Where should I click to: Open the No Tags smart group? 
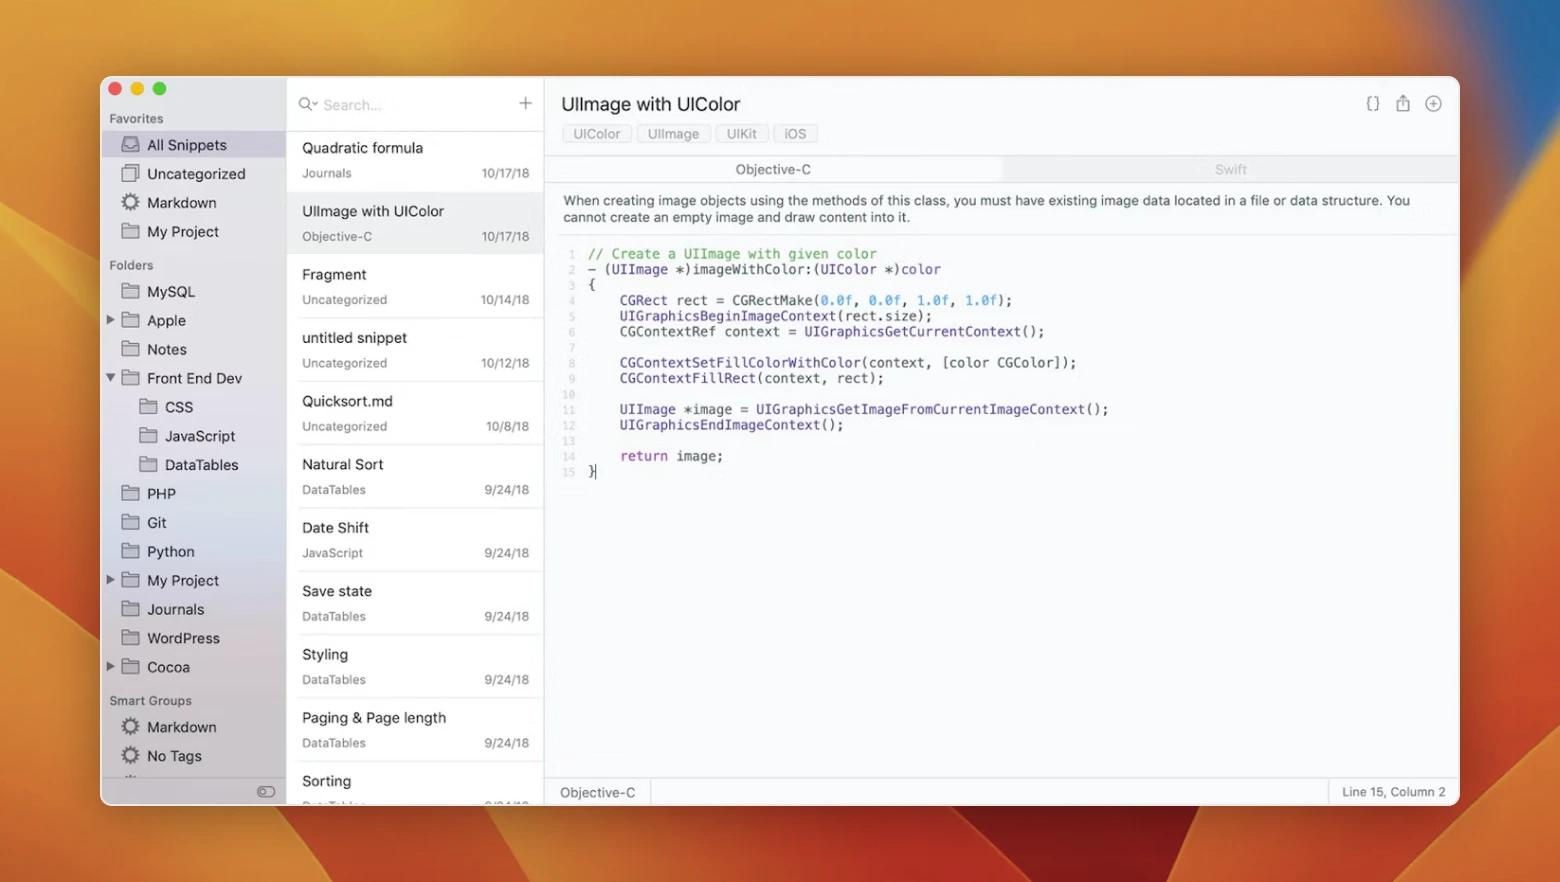[x=174, y=756]
